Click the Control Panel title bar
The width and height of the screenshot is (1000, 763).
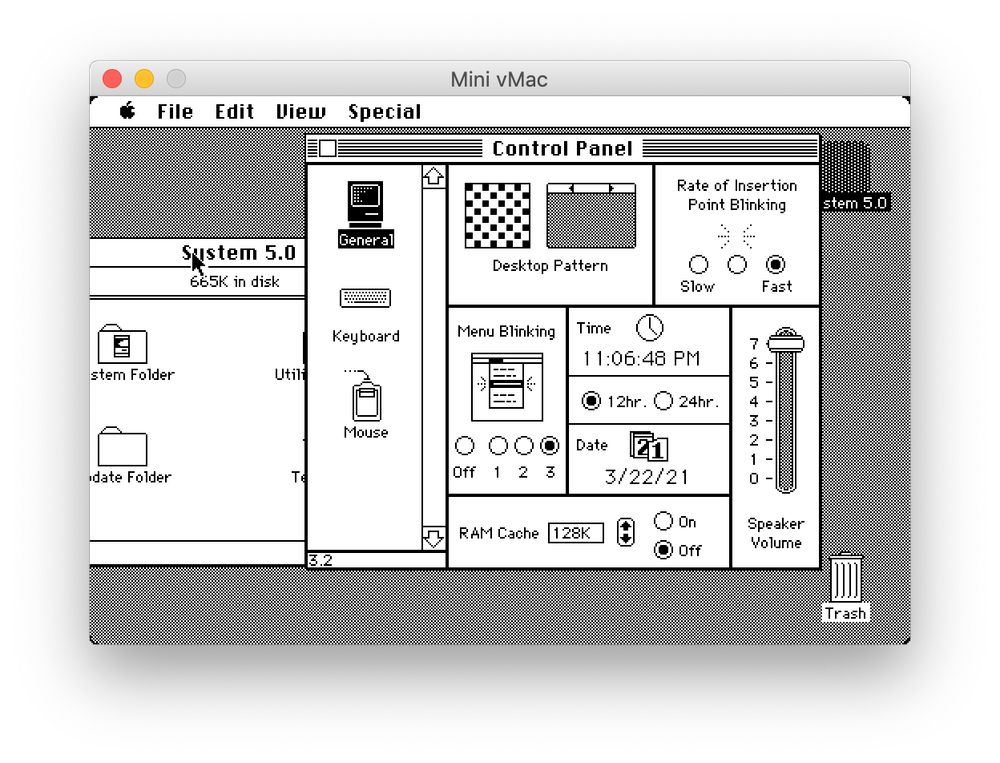[x=562, y=149]
